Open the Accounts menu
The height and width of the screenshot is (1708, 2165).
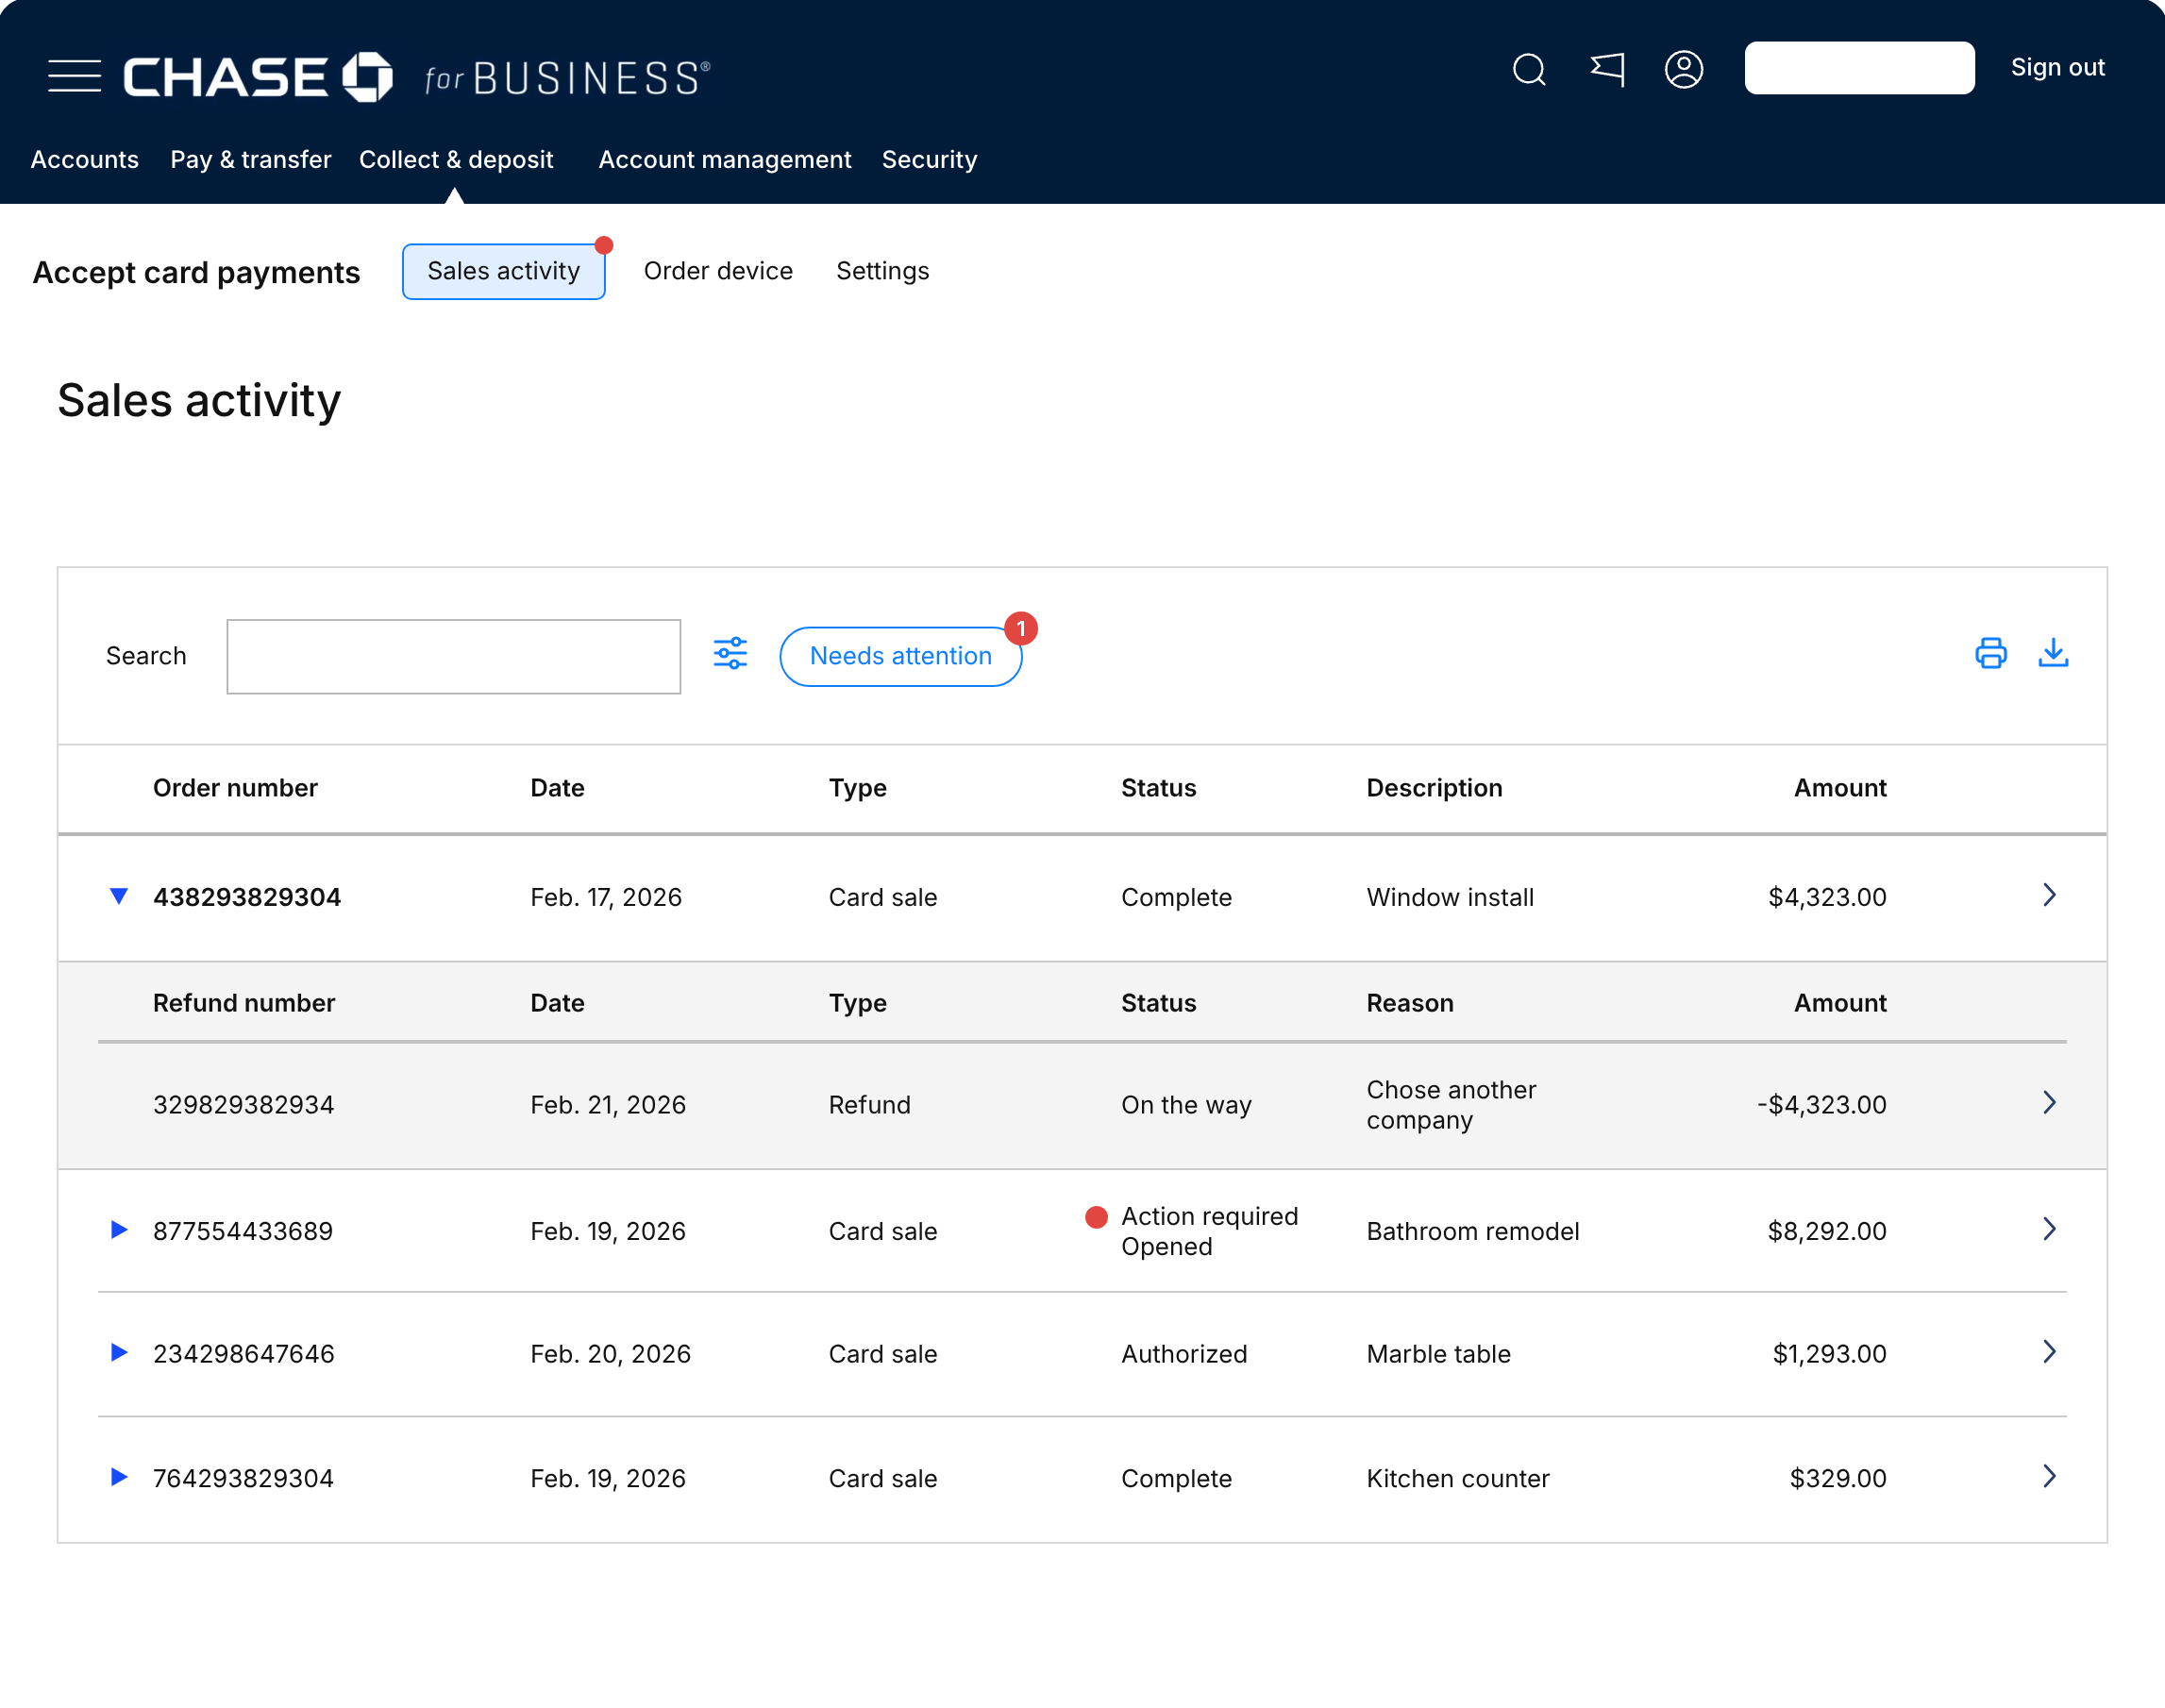(x=85, y=160)
